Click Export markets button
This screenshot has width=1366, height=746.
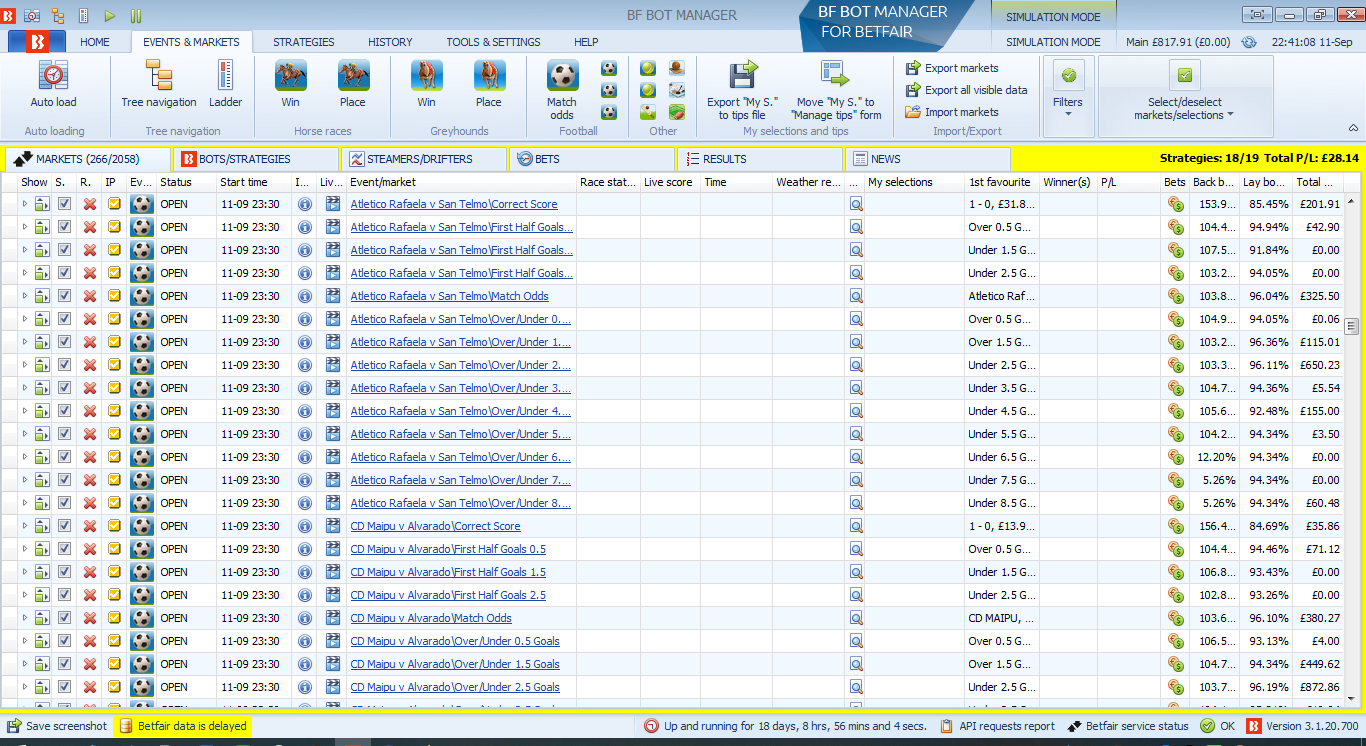(952, 68)
